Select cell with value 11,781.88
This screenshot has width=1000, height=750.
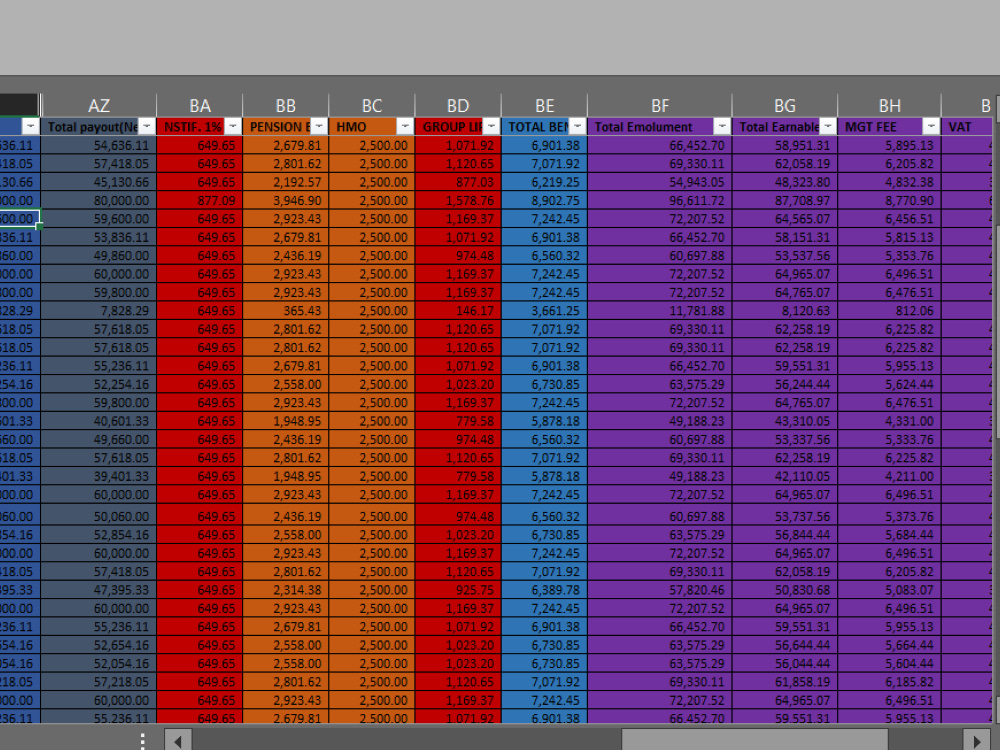659,311
